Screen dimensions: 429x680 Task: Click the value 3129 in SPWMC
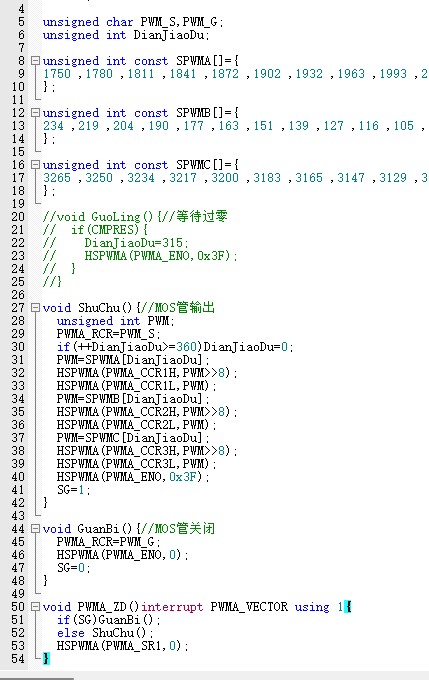[393, 178]
